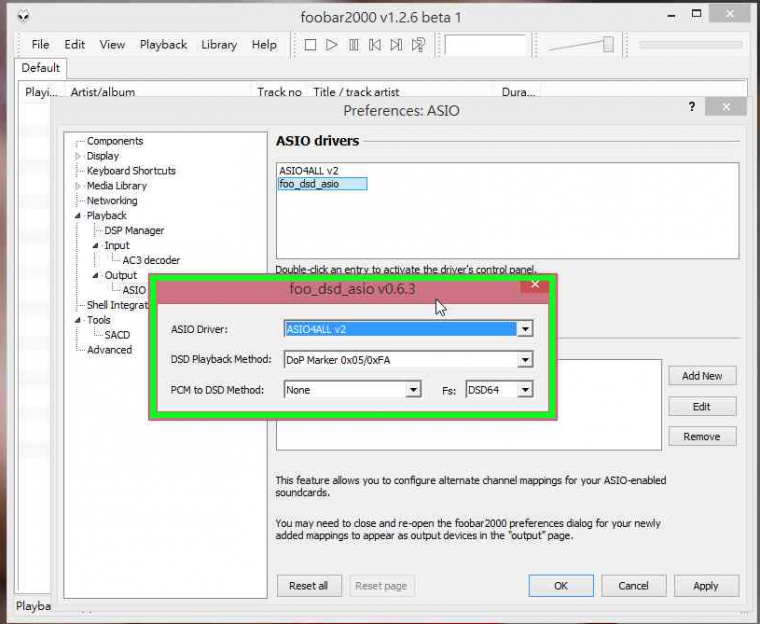This screenshot has width=760, height=624.
Task: Open the Playback menu
Action: pos(163,45)
